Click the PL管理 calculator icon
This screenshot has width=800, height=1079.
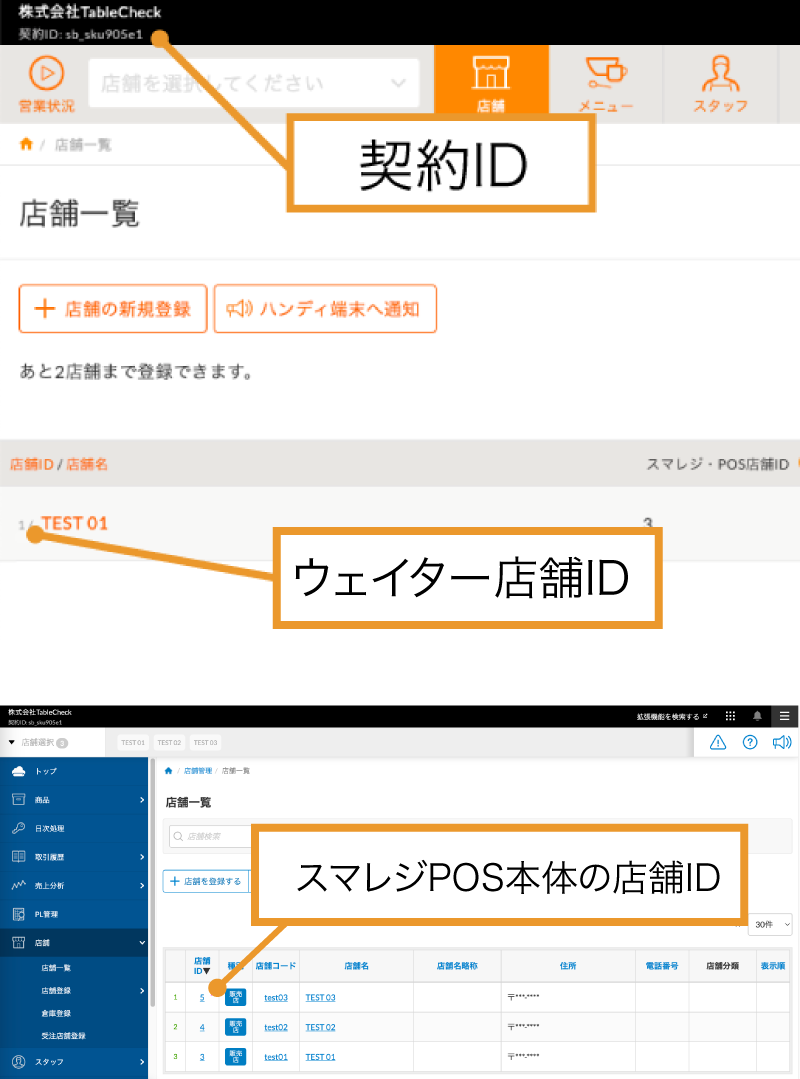pos(19,914)
